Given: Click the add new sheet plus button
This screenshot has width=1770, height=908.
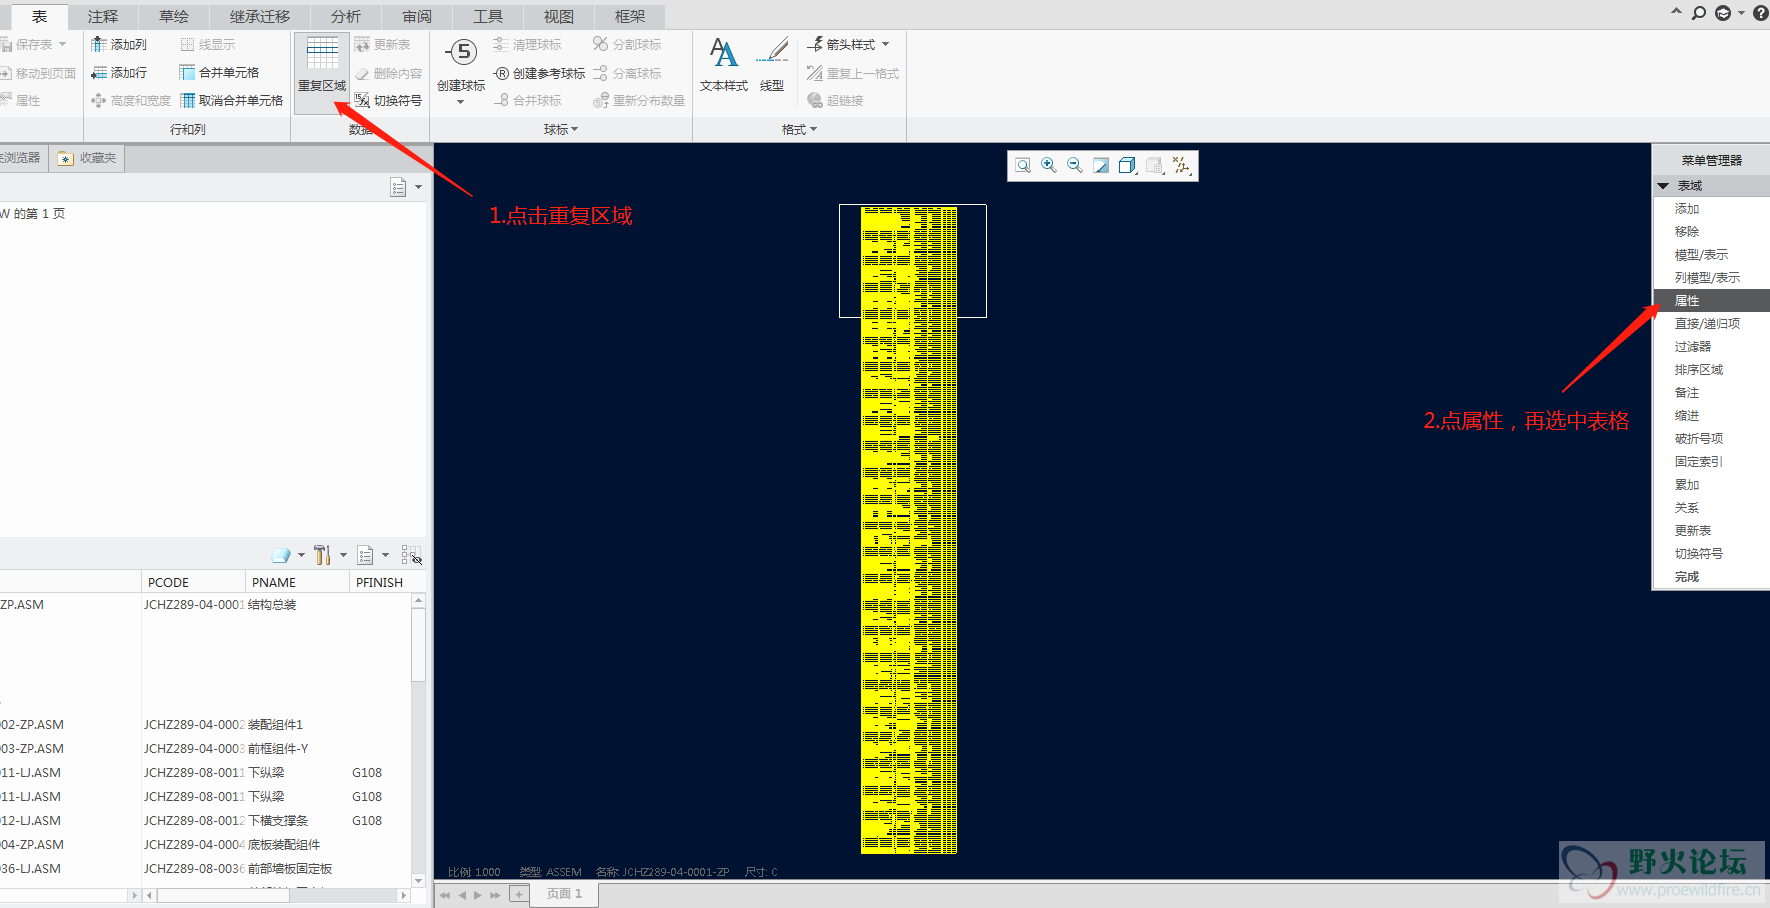Looking at the screenshot, I should pos(518,894).
